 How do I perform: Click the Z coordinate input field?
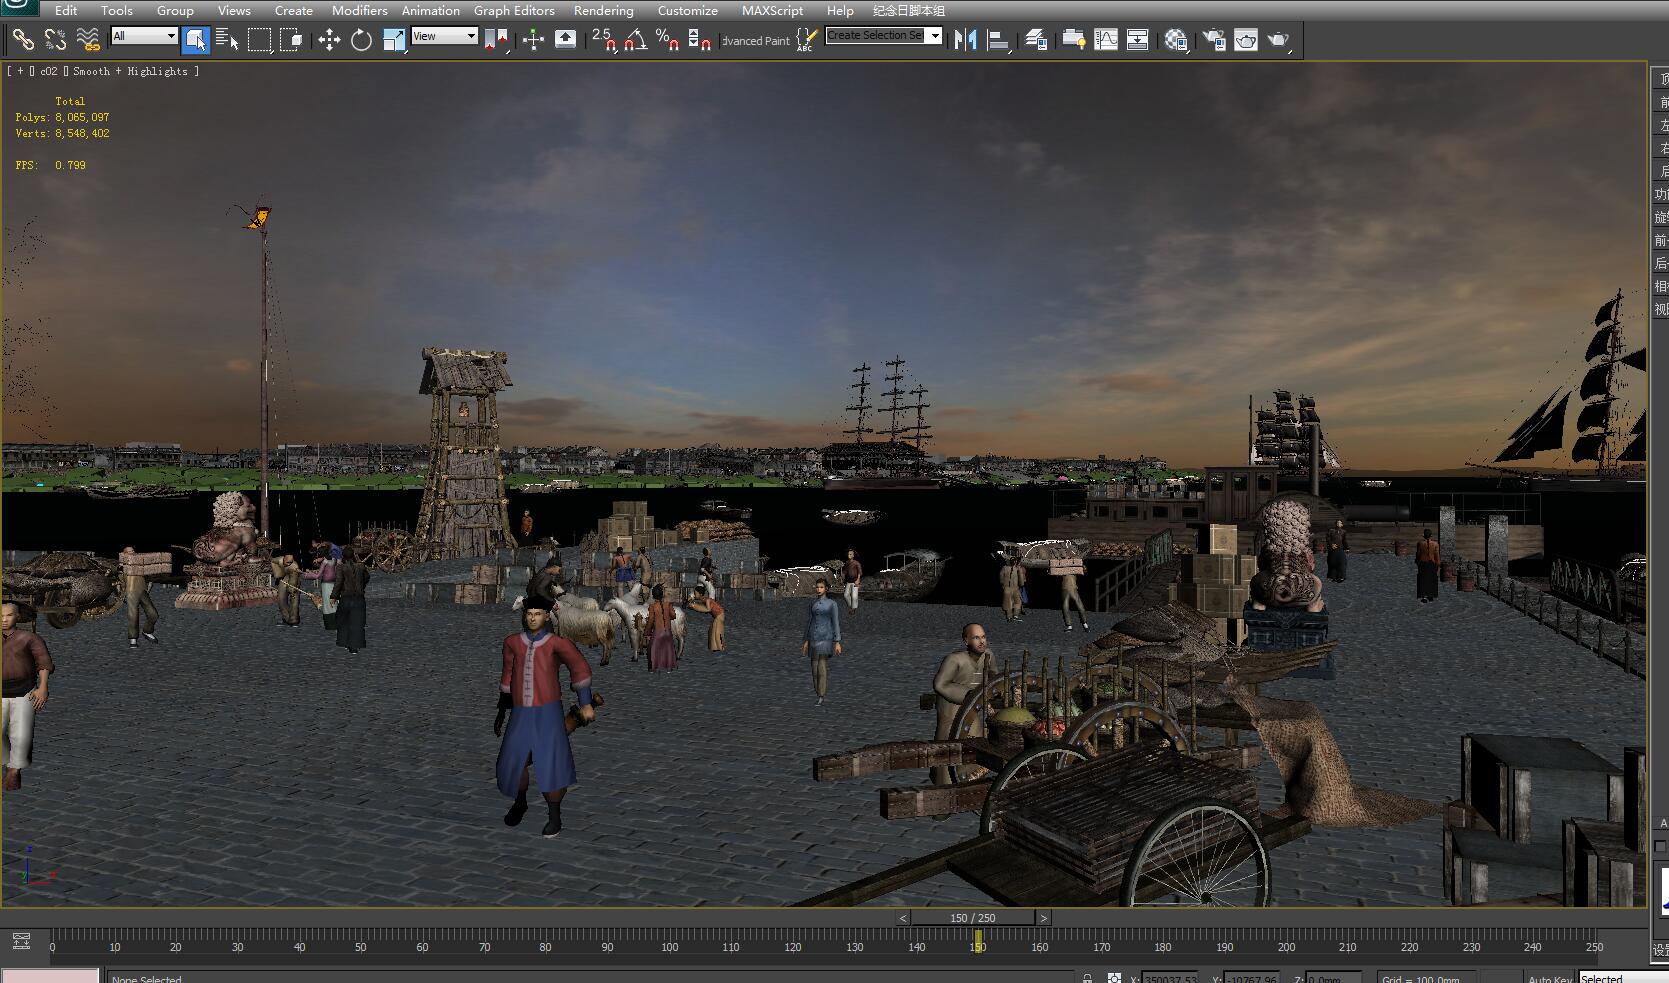point(1333,979)
